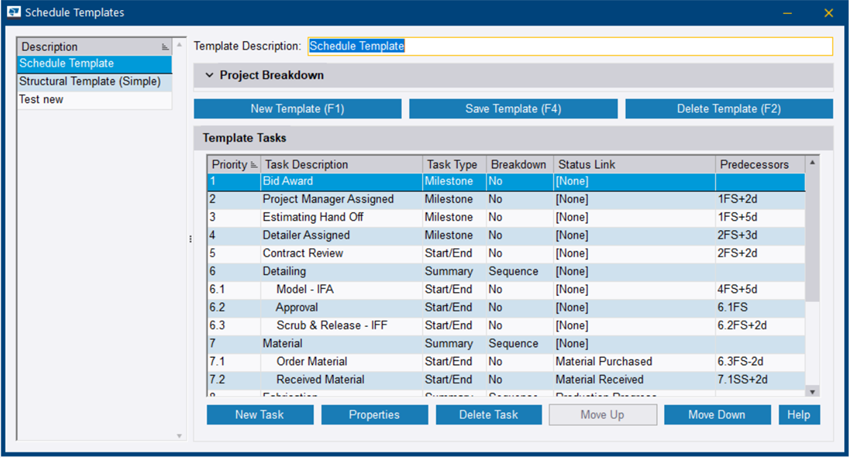Click the Description column sort icon
This screenshot has height=459, width=849.
[x=165, y=47]
